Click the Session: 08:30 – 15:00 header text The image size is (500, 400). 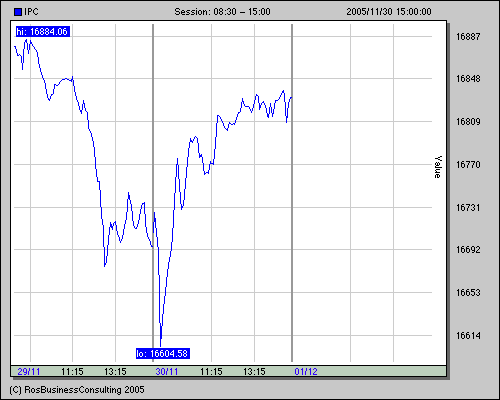point(222,12)
